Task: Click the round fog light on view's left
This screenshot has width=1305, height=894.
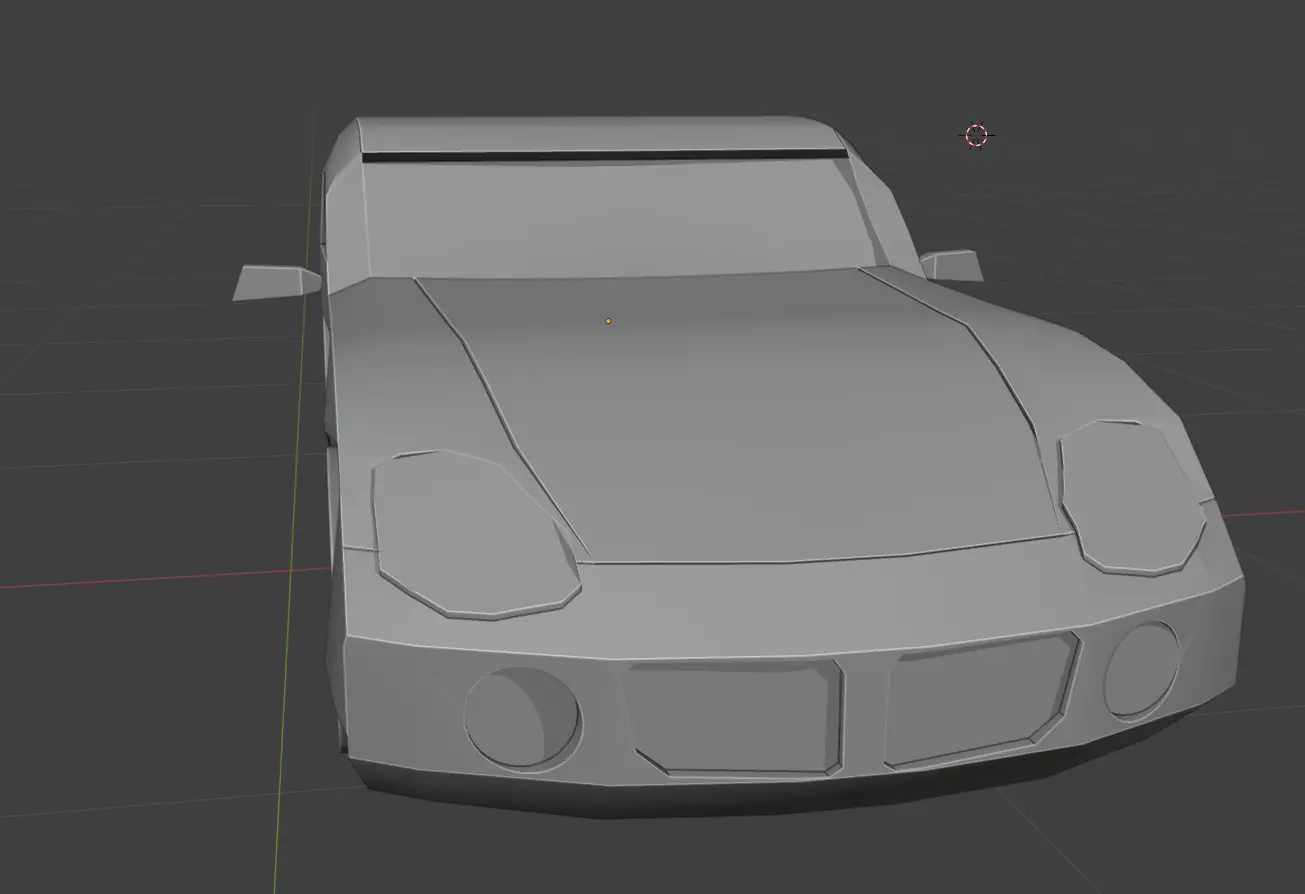Action: point(522,717)
